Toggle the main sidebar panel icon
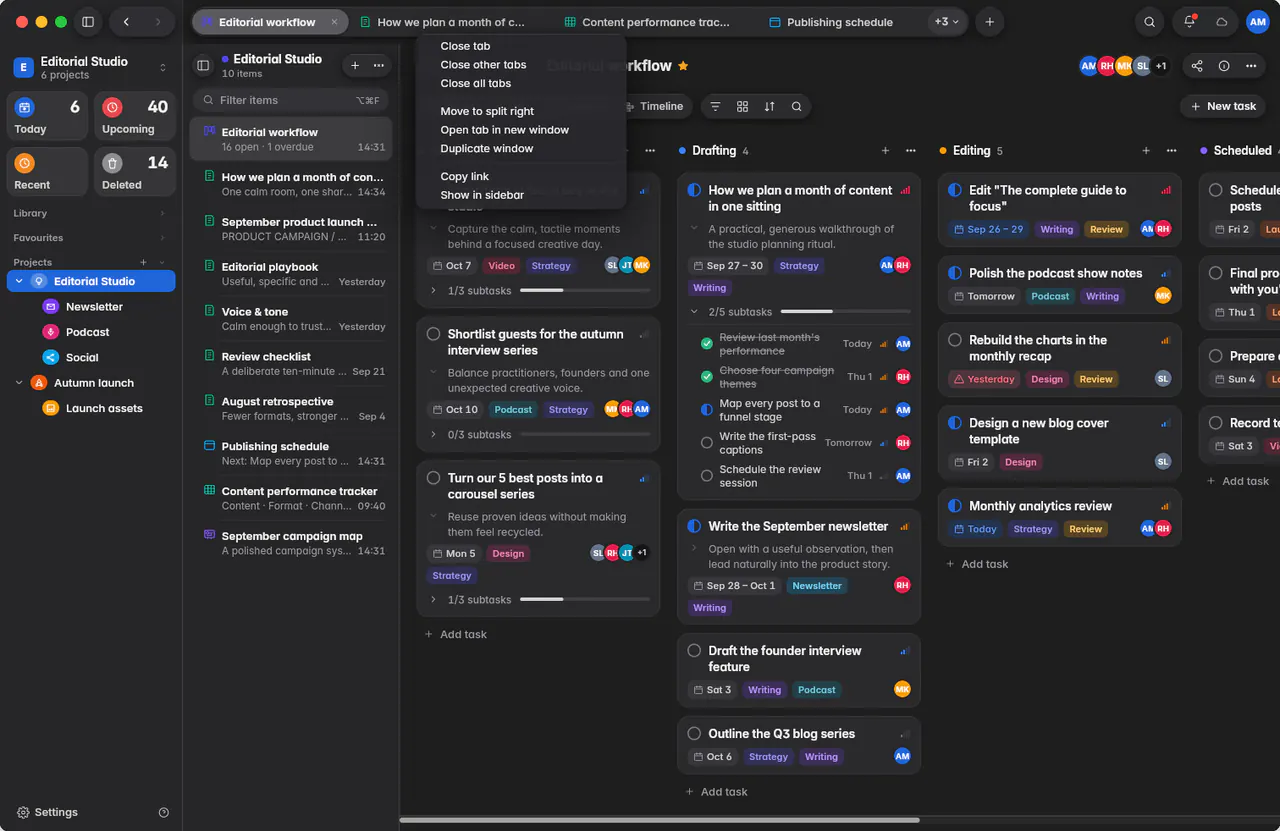Image resolution: width=1280 pixels, height=831 pixels. 88,22
